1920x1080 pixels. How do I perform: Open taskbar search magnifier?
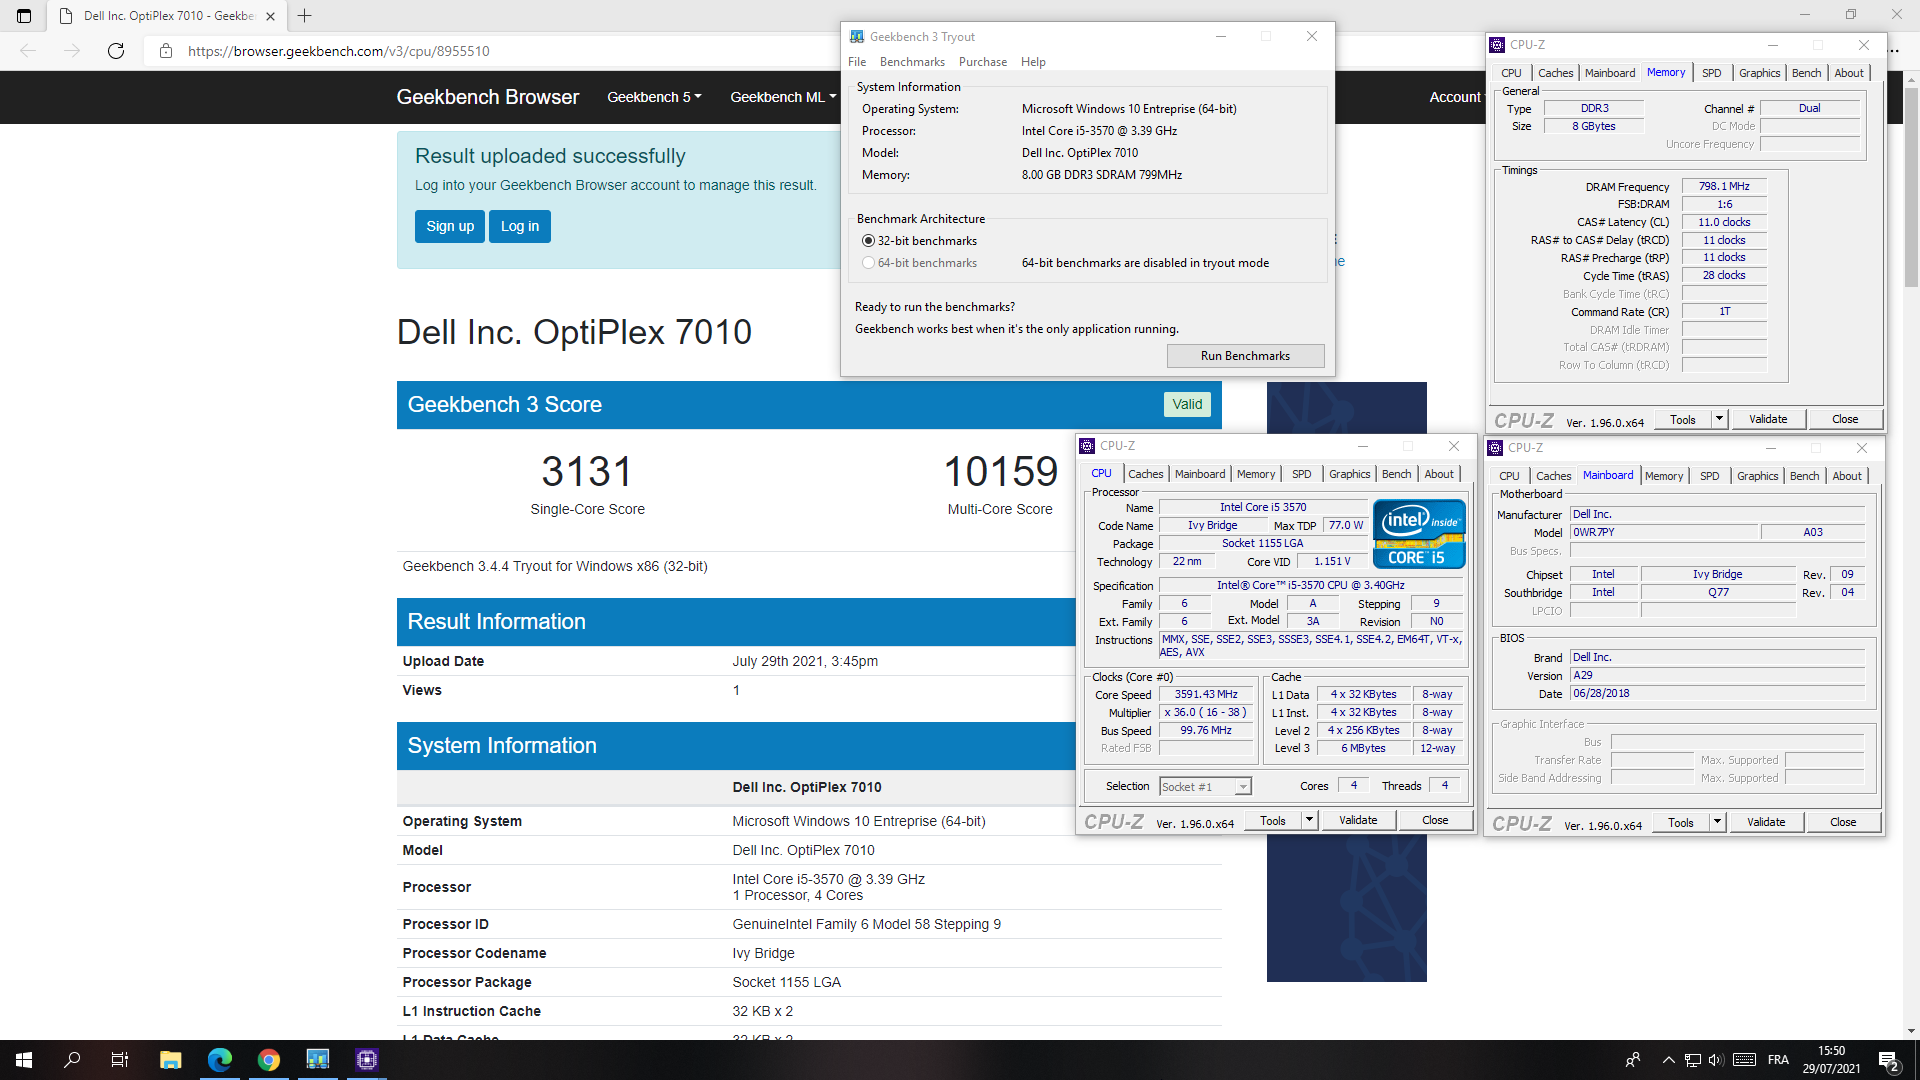(x=72, y=1060)
